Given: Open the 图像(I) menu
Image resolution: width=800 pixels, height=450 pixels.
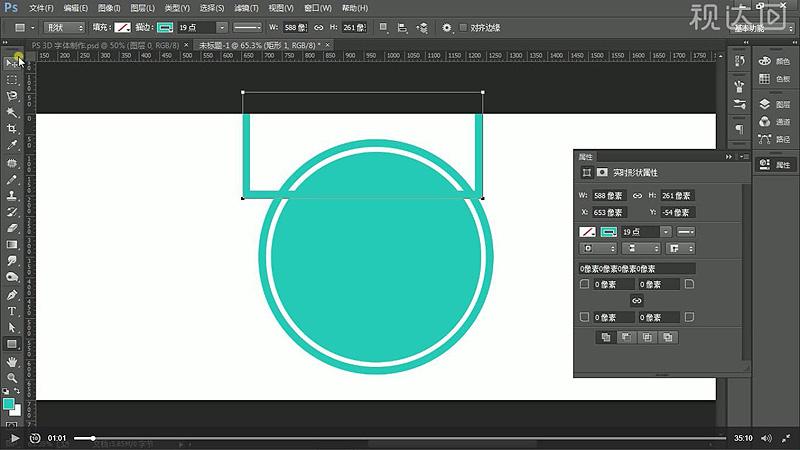Looking at the screenshot, I should coord(109,8).
